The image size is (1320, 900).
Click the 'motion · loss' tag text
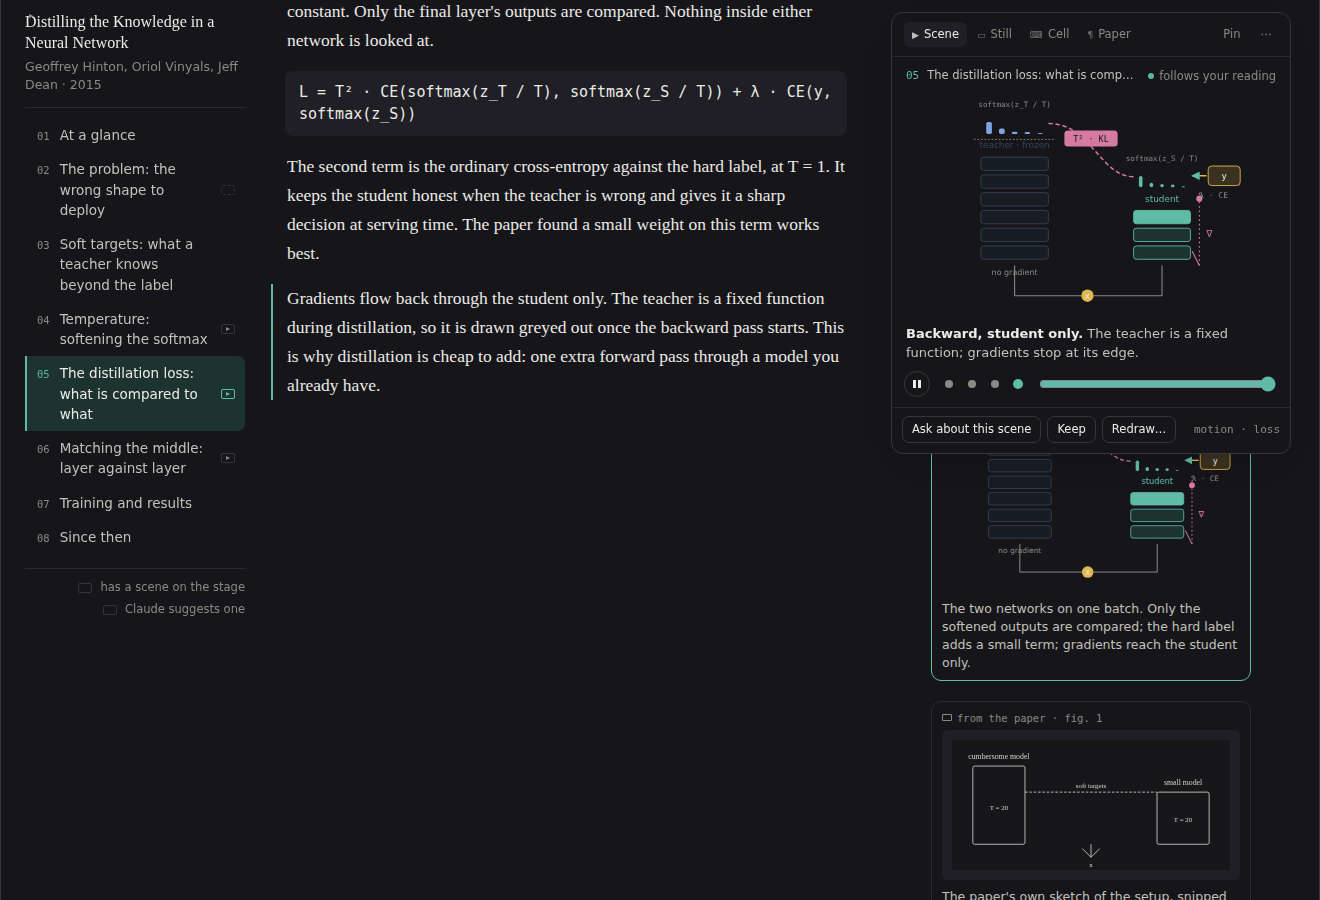pyautogui.click(x=1236, y=430)
